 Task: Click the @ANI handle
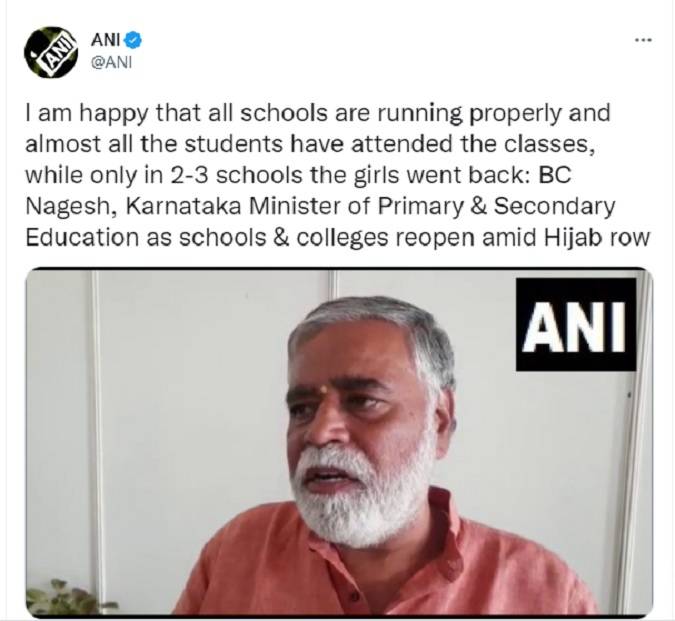pos(111,62)
